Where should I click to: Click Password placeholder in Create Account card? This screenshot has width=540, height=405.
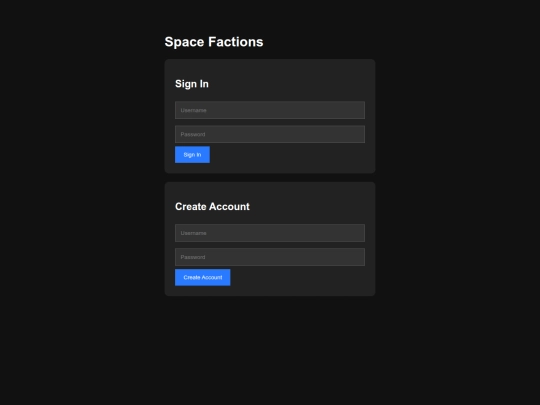click(x=193, y=257)
